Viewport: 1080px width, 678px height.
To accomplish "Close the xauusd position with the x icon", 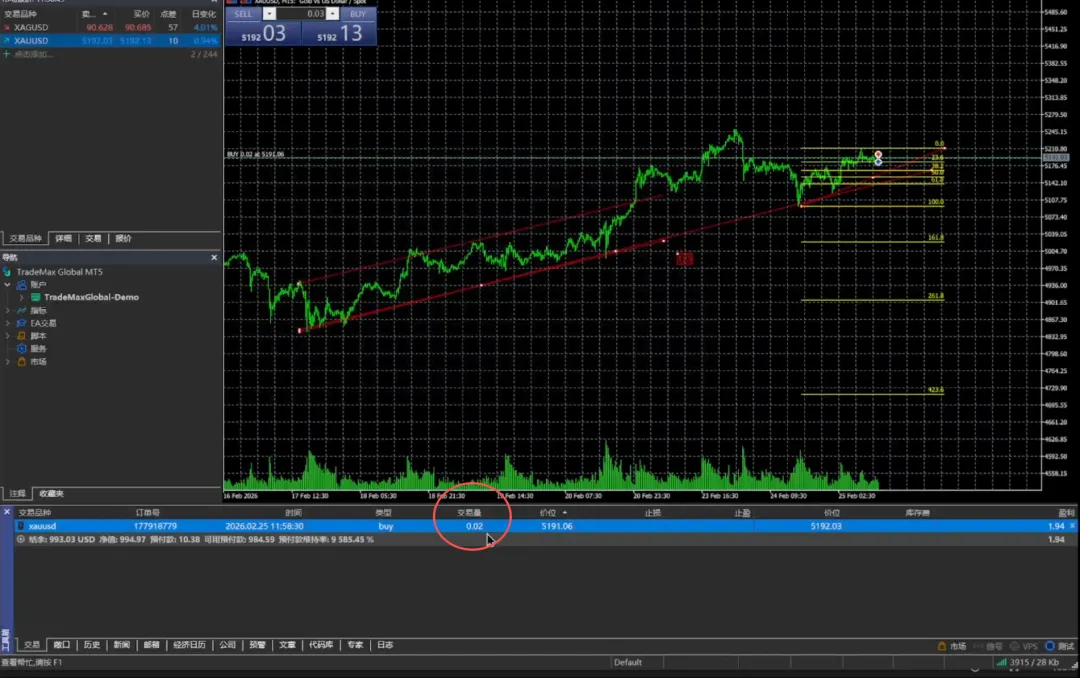I will pyautogui.click(x=1073, y=525).
